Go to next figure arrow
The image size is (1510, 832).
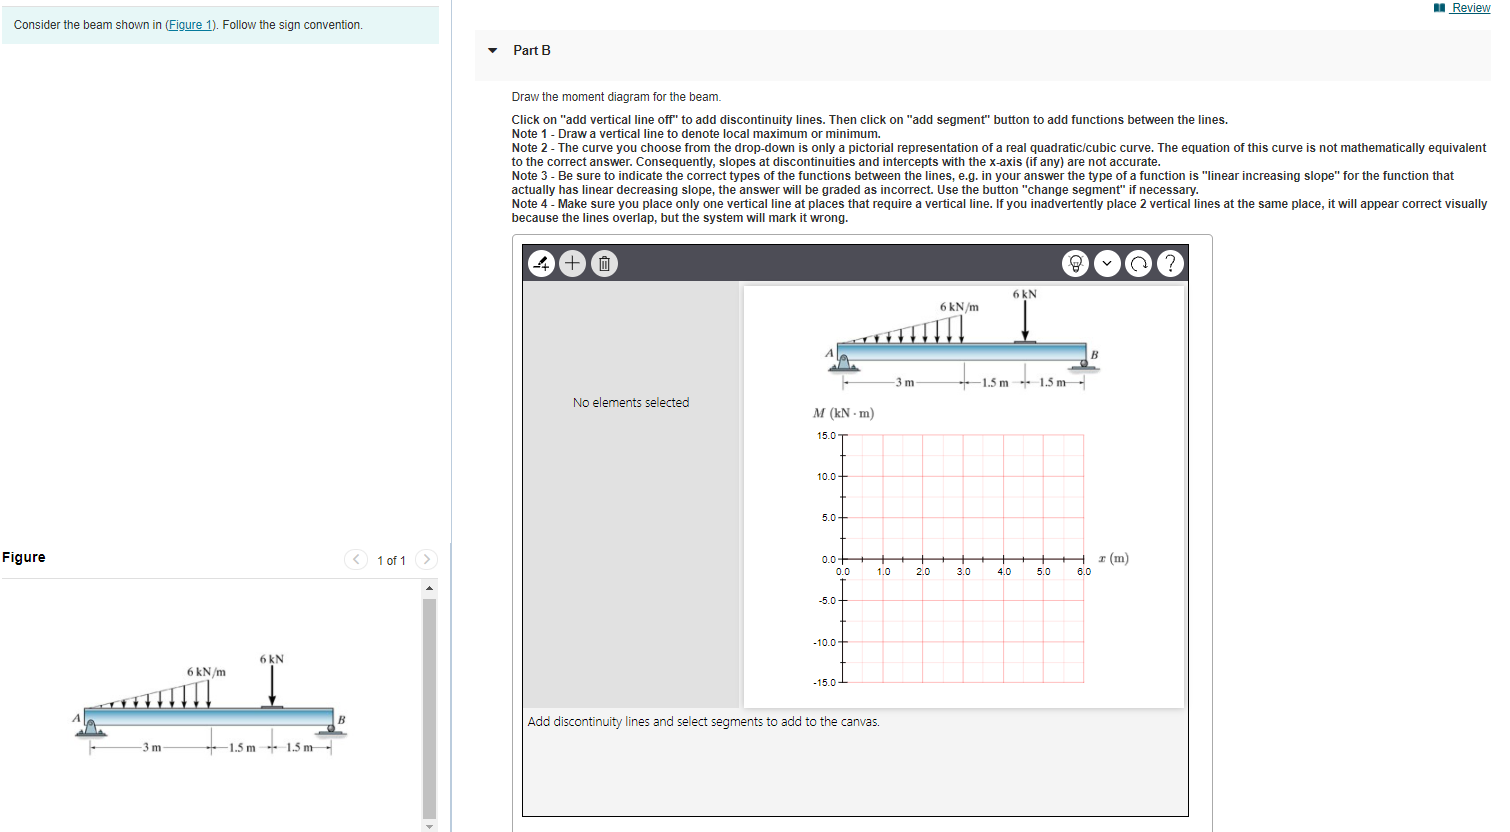426,559
